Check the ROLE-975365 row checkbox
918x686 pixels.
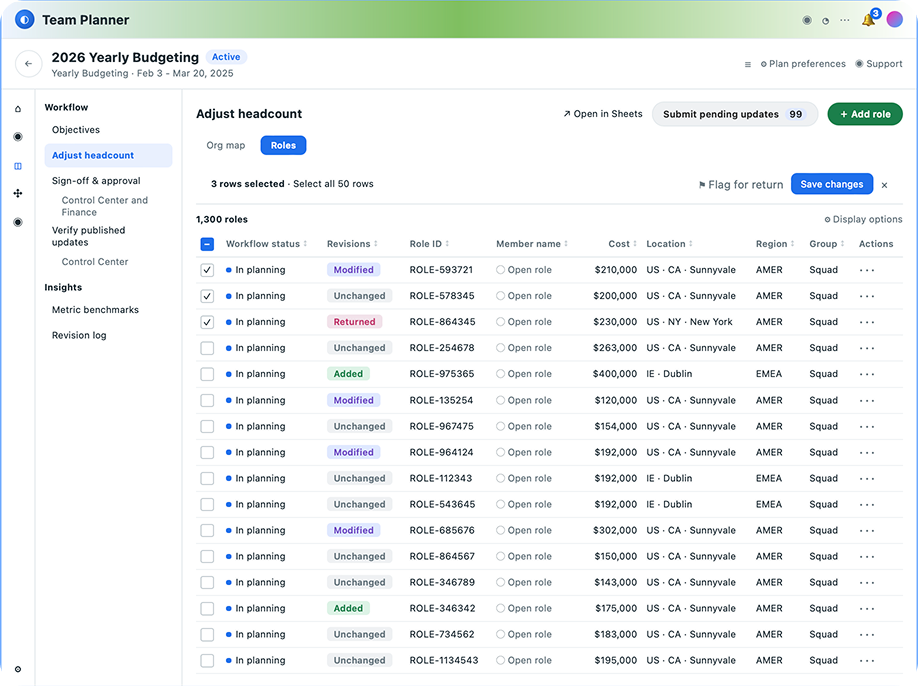coord(207,374)
